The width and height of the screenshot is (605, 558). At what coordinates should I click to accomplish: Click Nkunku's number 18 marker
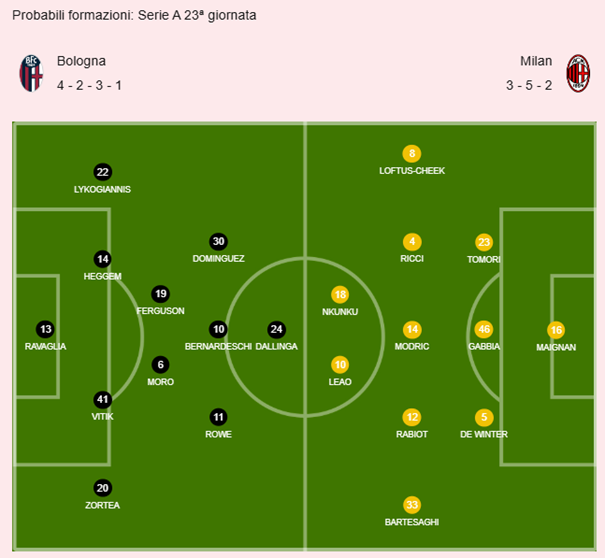[340, 295]
